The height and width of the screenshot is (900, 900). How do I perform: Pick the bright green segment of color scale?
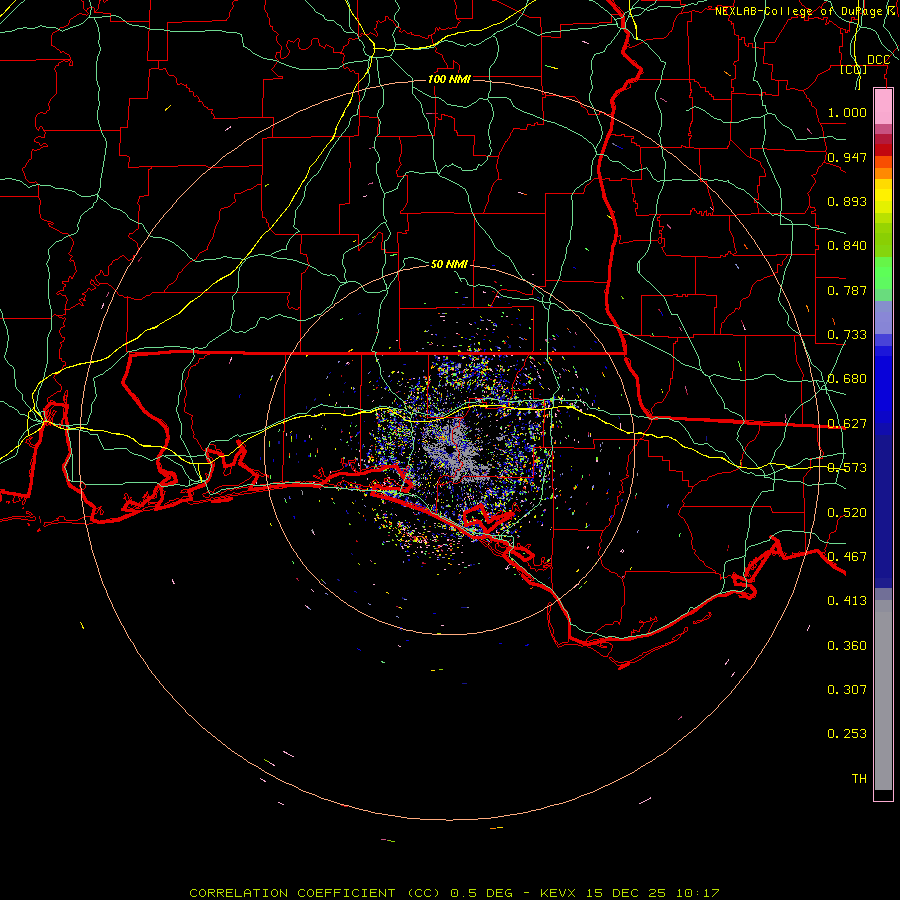point(883,273)
